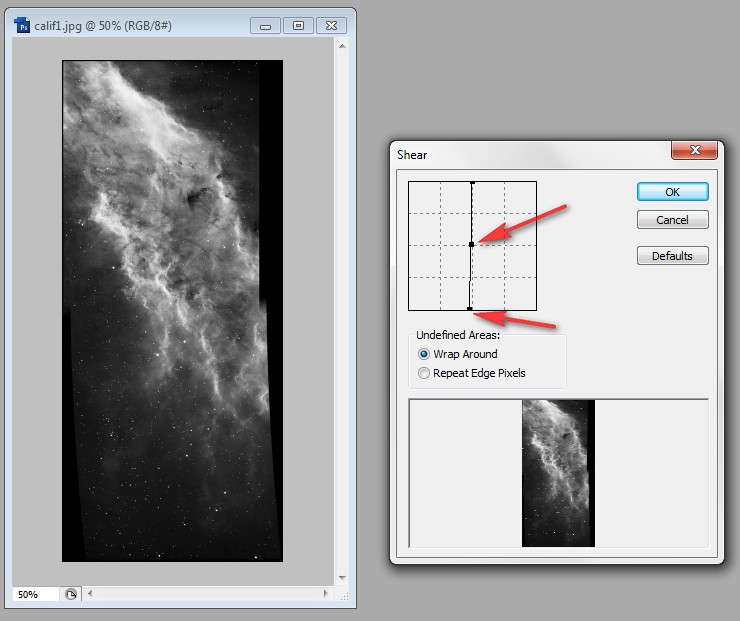Cancel the Shear dialog
Image resolution: width=740 pixels, height=621 pixels.
tap(672, 220)
